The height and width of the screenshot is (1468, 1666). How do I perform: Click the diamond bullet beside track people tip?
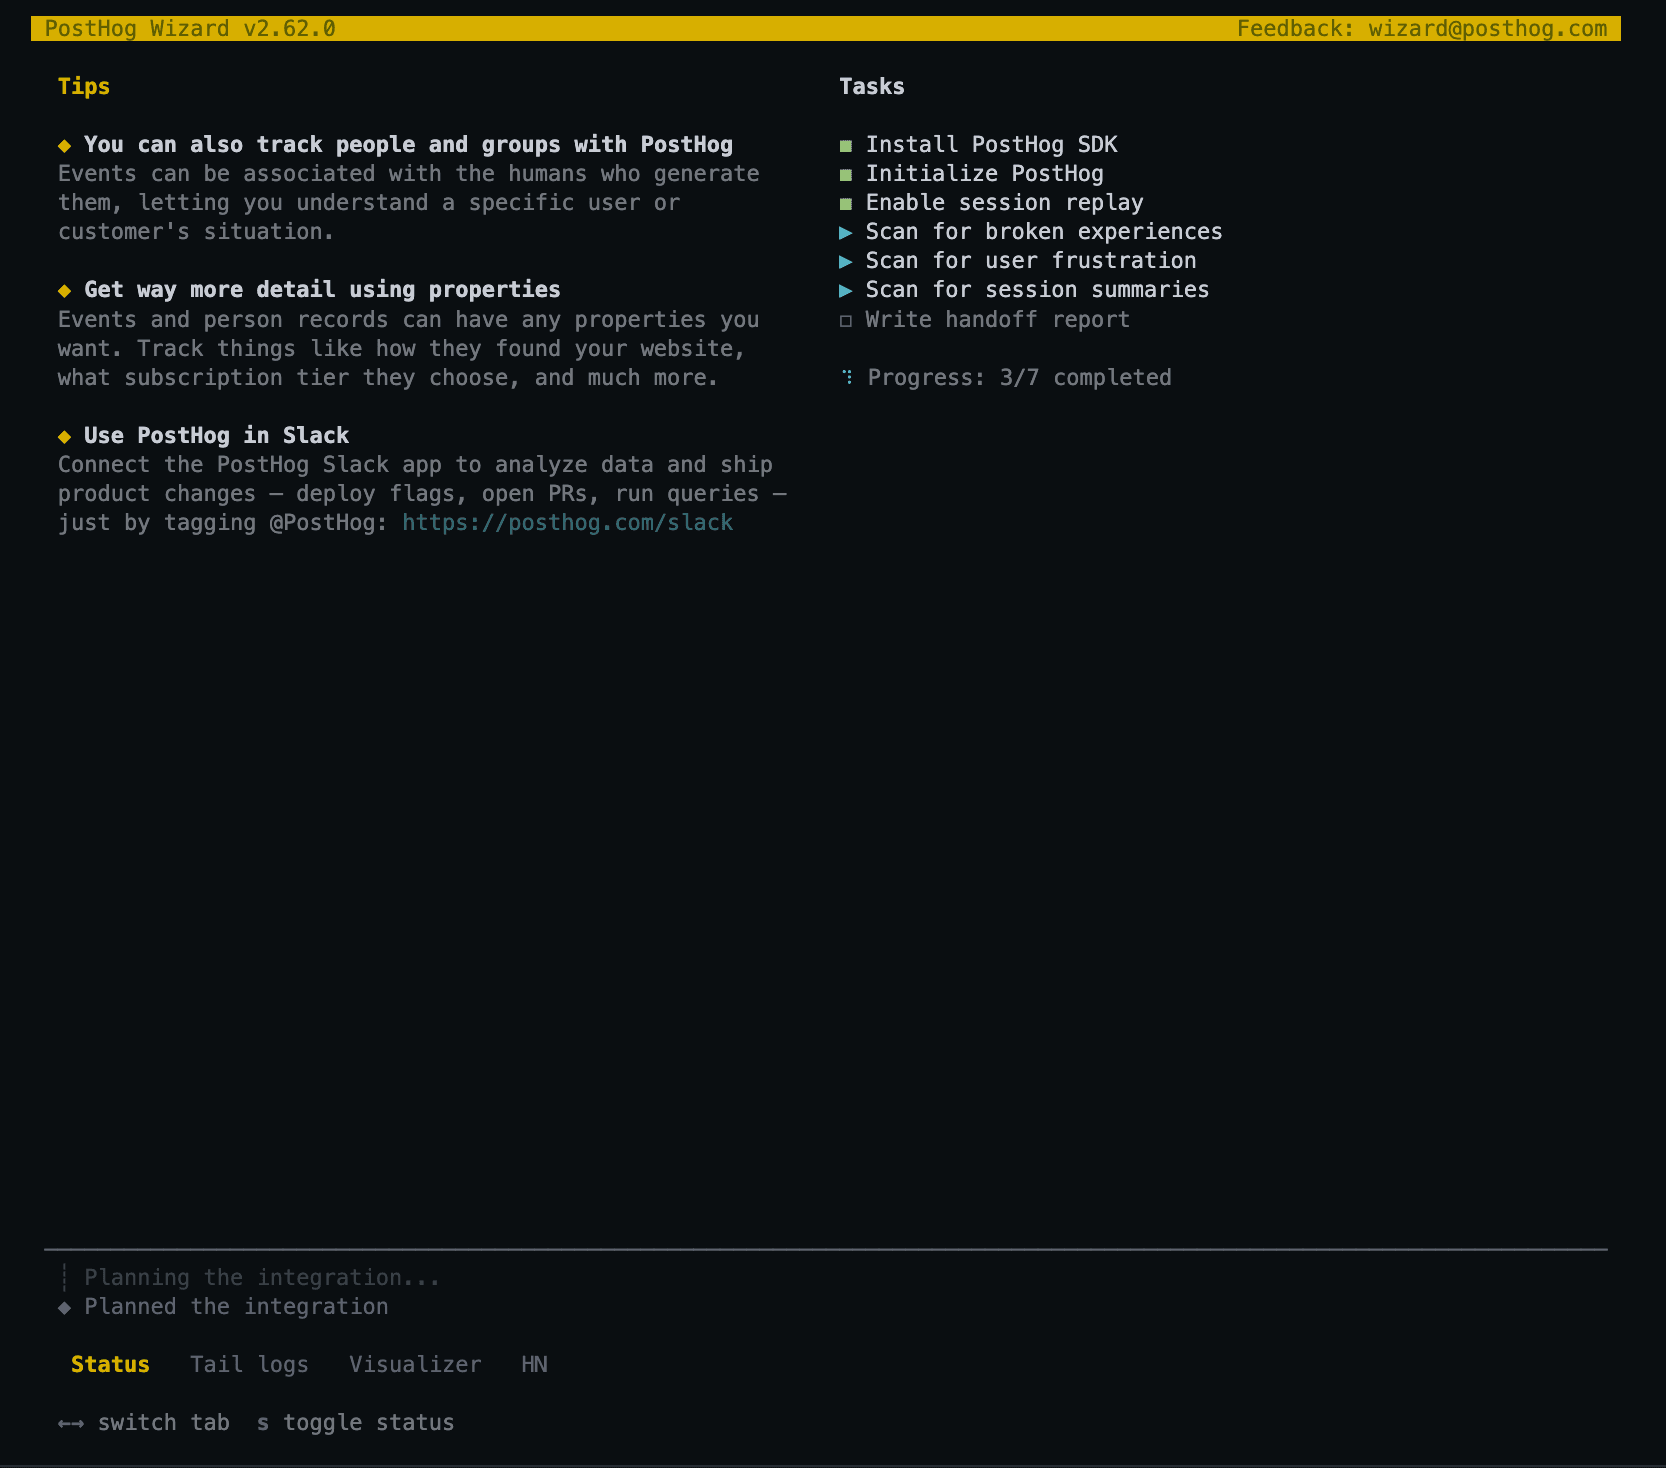point(65,146)
